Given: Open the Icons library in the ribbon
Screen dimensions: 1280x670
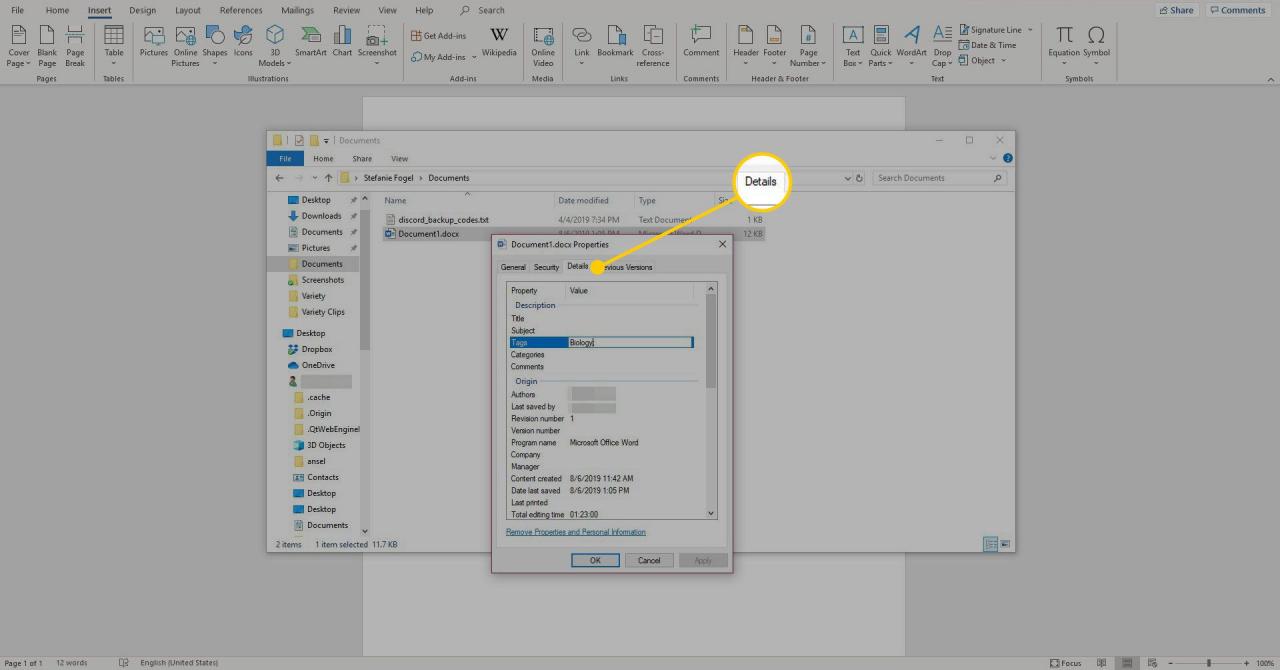Looking at the screenshot, I should click(x=243, y=42).
